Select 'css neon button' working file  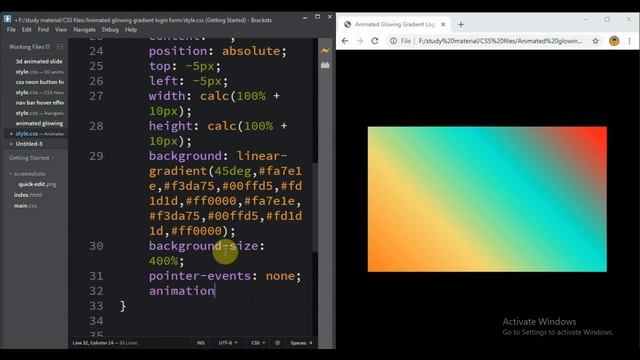40,82
